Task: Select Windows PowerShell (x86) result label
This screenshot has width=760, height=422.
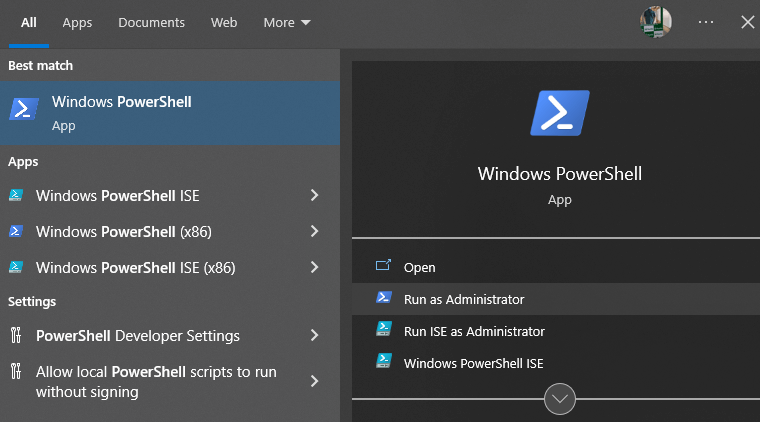Action: pos(124,232)
